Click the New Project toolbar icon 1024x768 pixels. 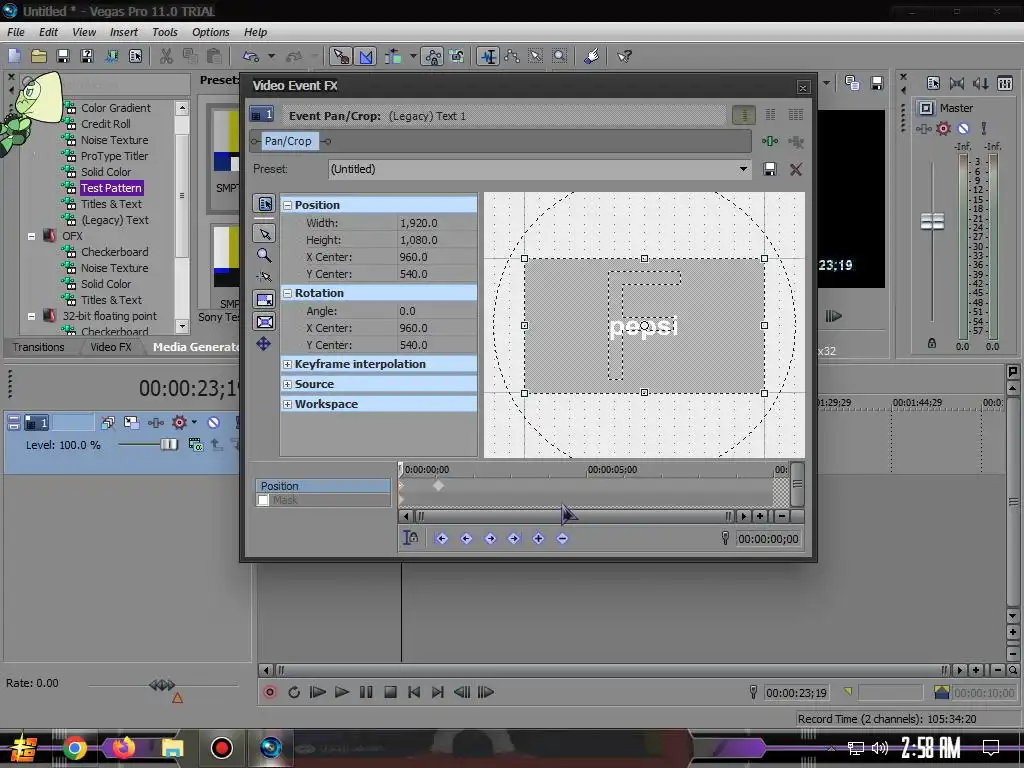tap(14, 56)
